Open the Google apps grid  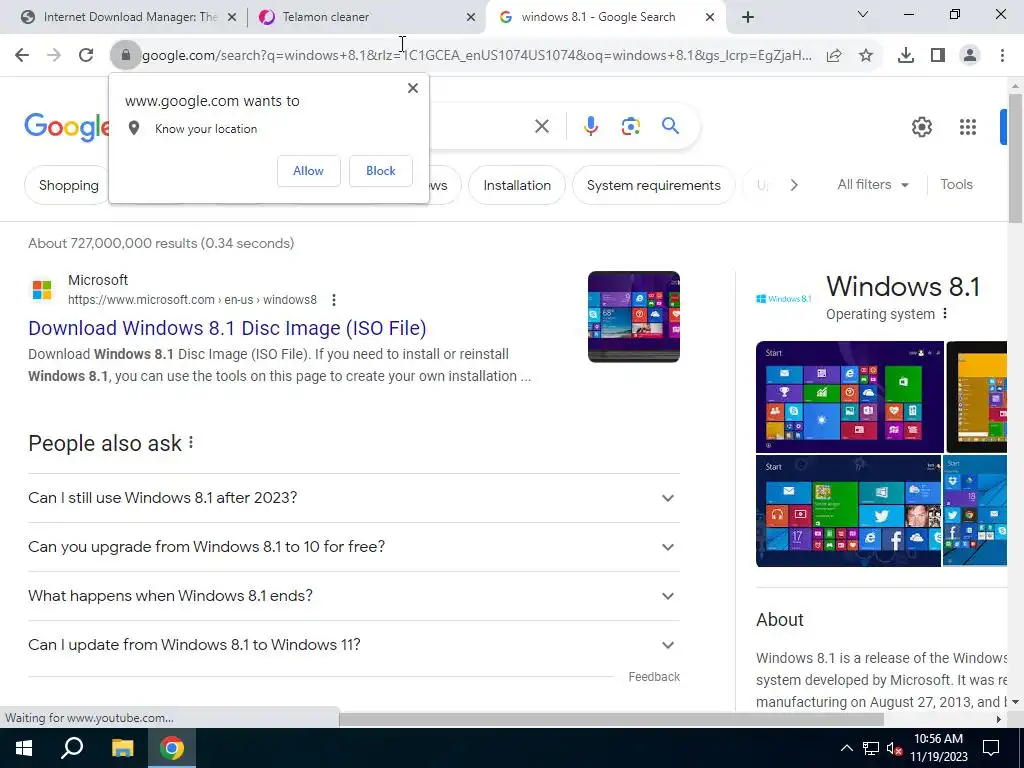[x=968, y=127]
